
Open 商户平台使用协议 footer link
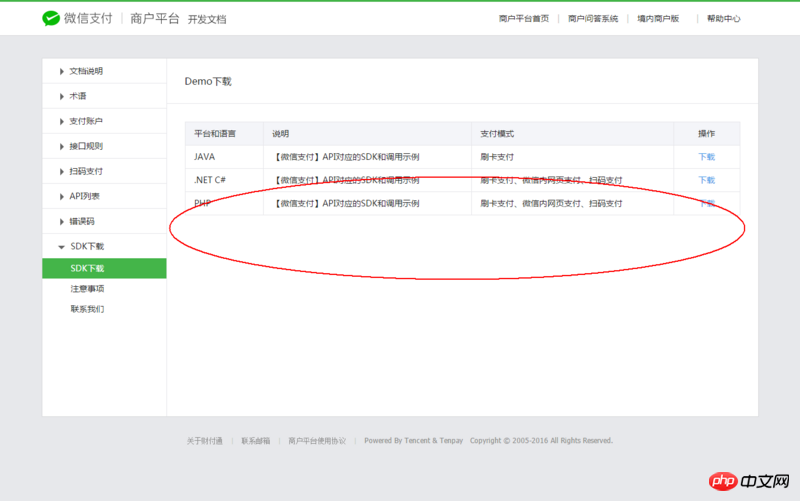(317, 440)
